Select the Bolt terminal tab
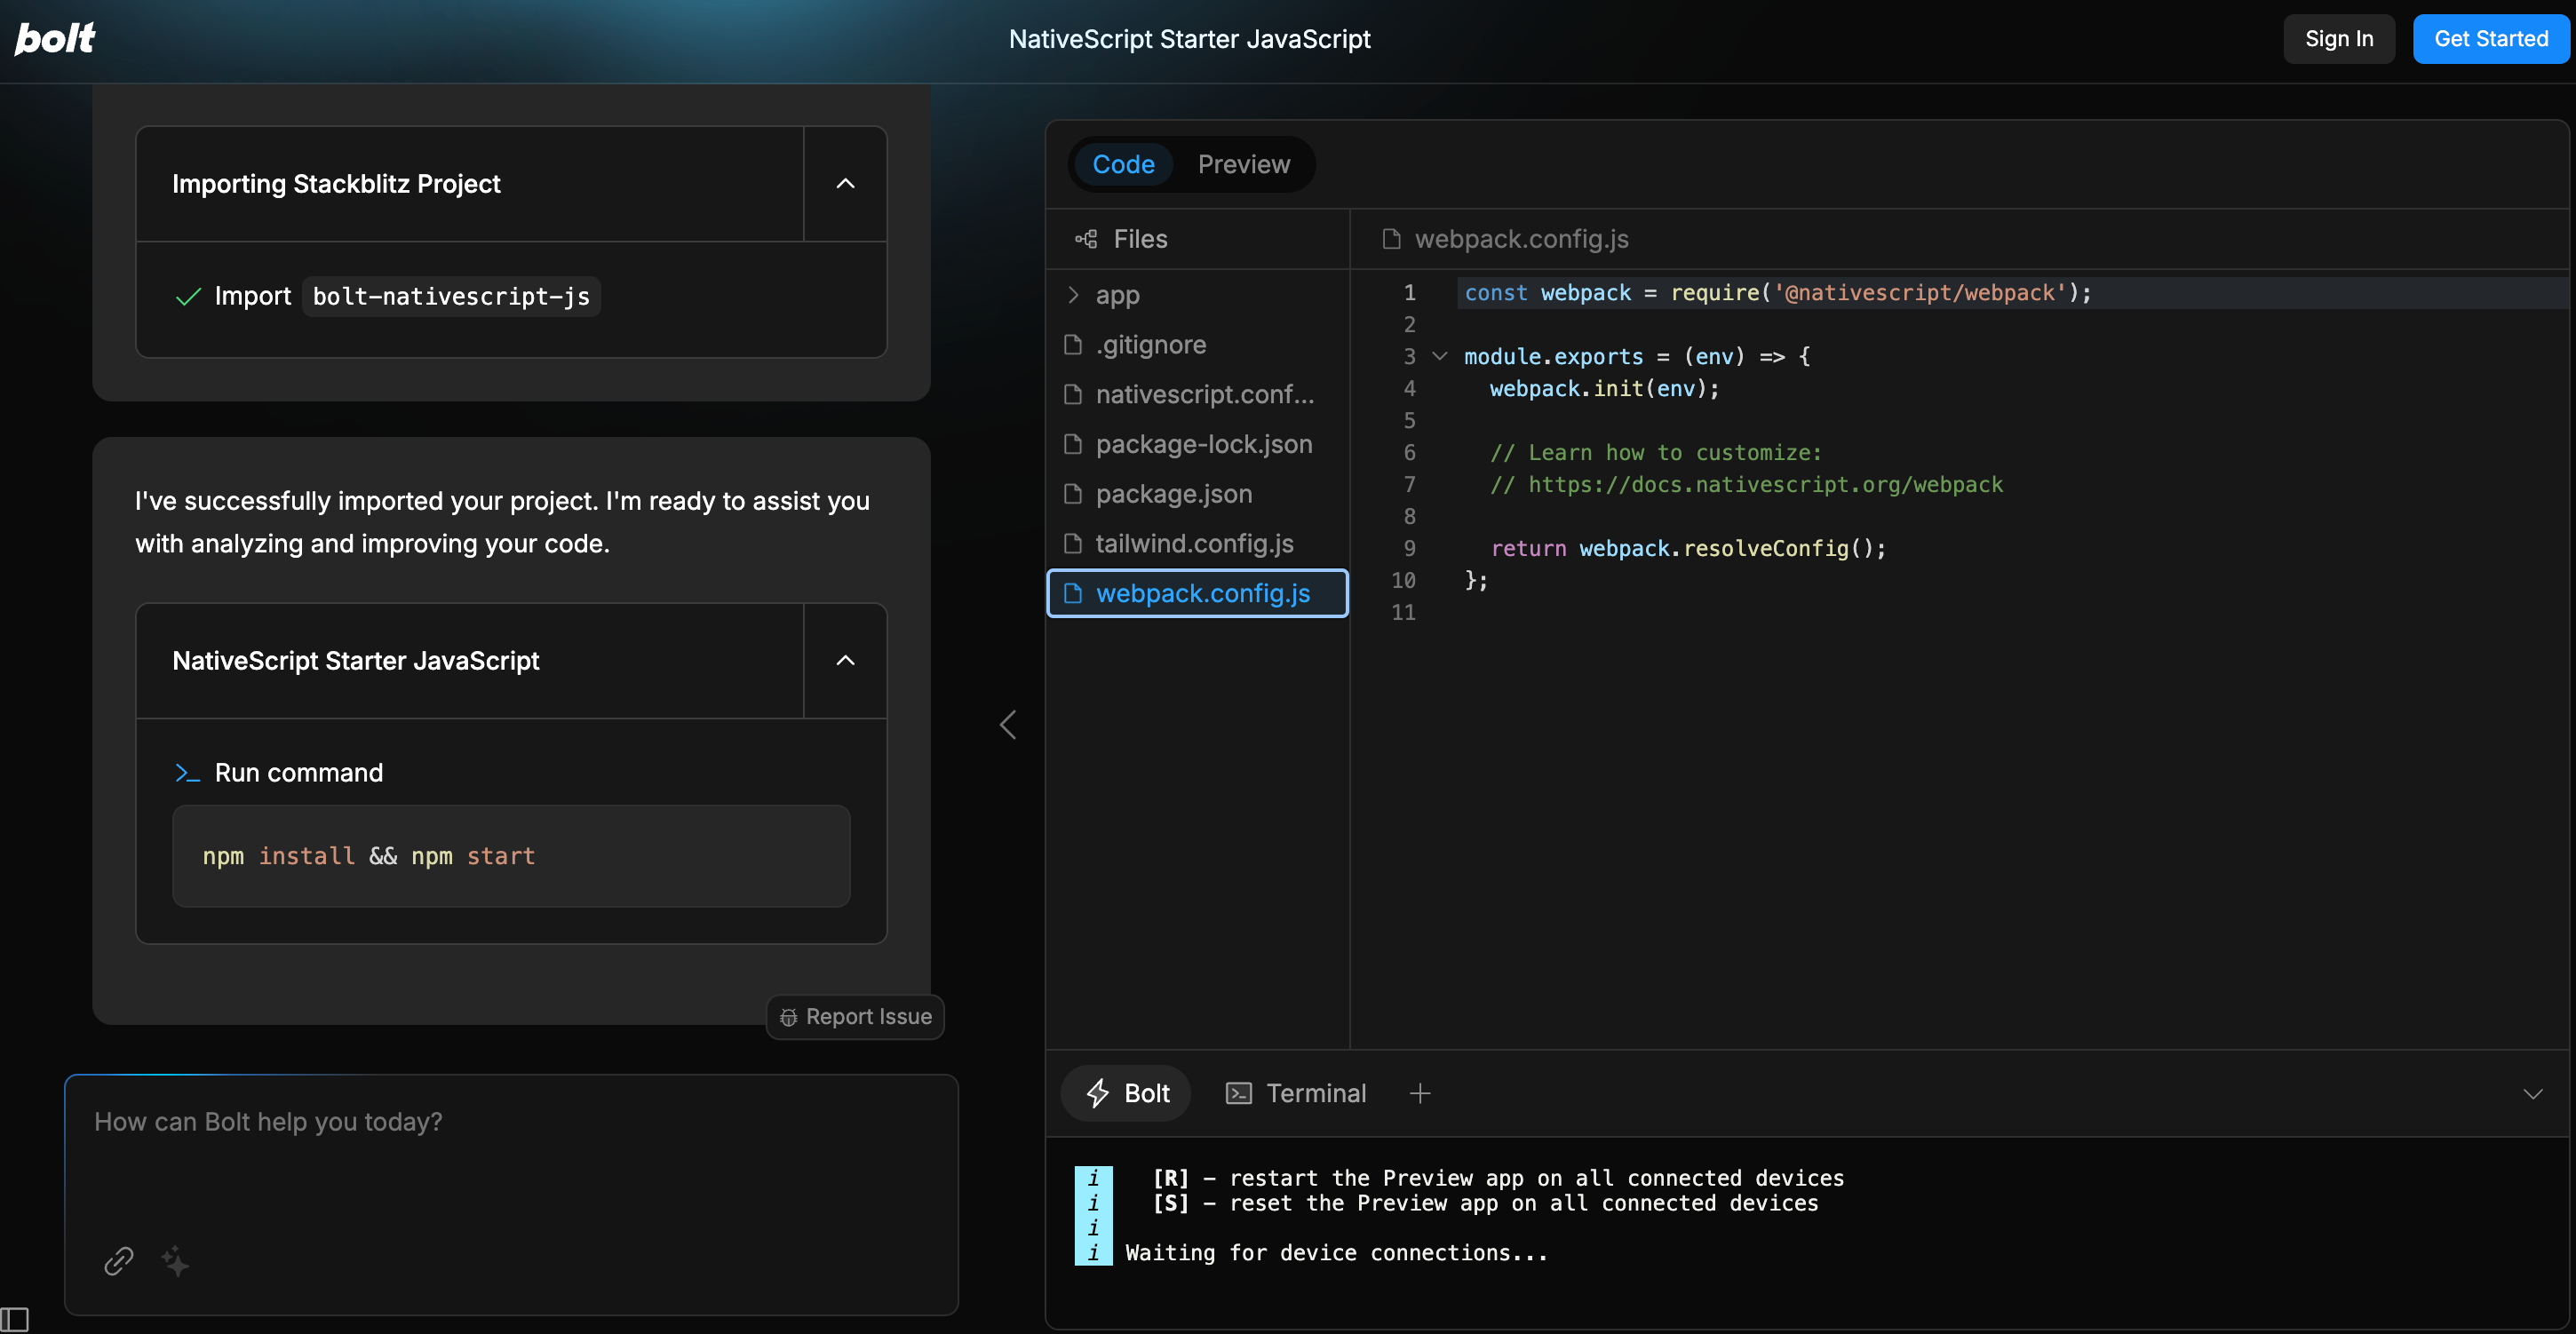 point(1126,1093)
